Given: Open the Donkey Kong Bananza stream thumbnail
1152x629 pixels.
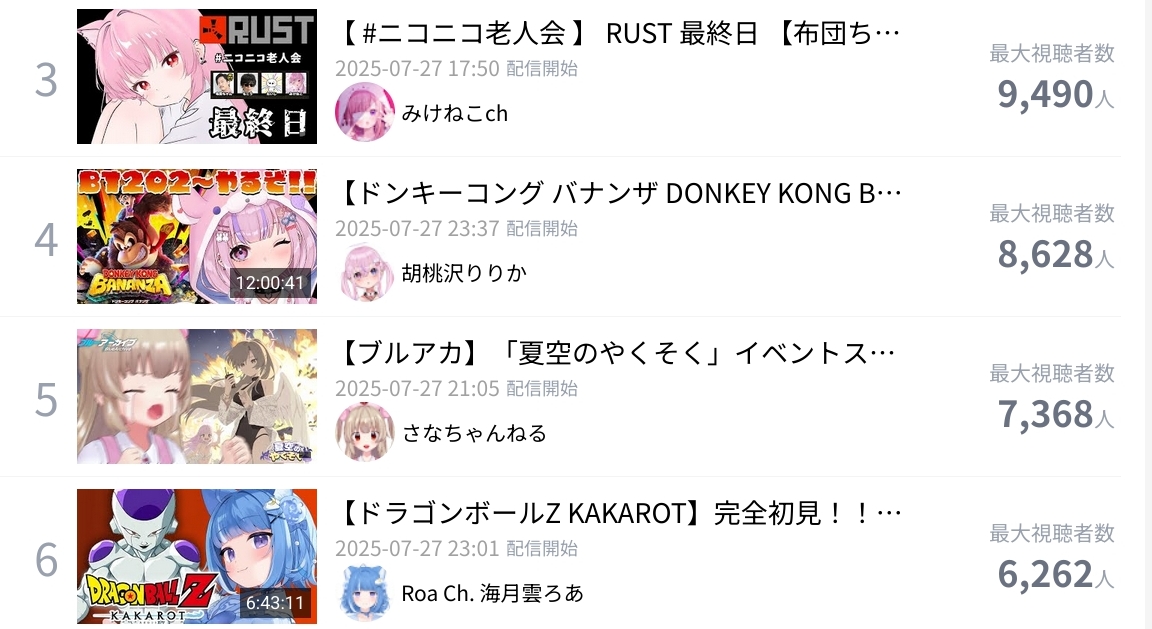Looking at the screenshot, I should coord(197,237).
